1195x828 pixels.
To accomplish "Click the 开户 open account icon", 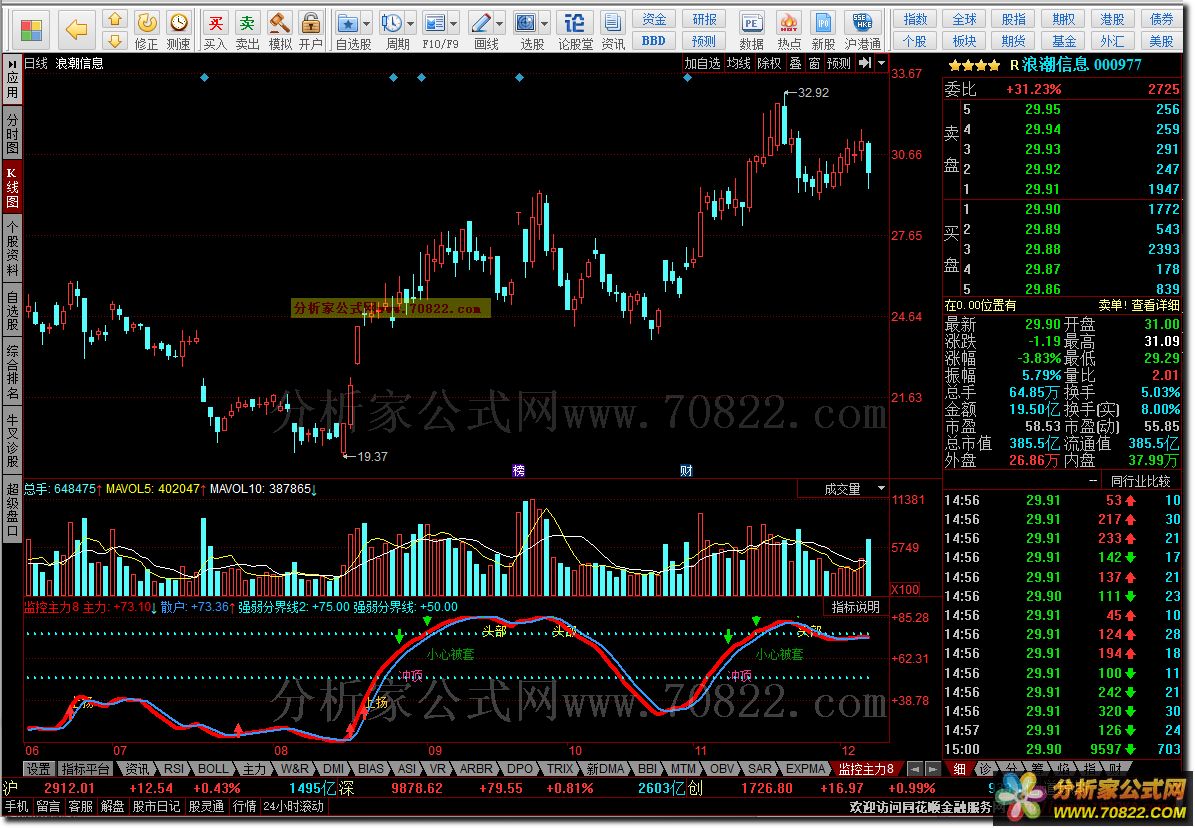I will pos(310,31).
